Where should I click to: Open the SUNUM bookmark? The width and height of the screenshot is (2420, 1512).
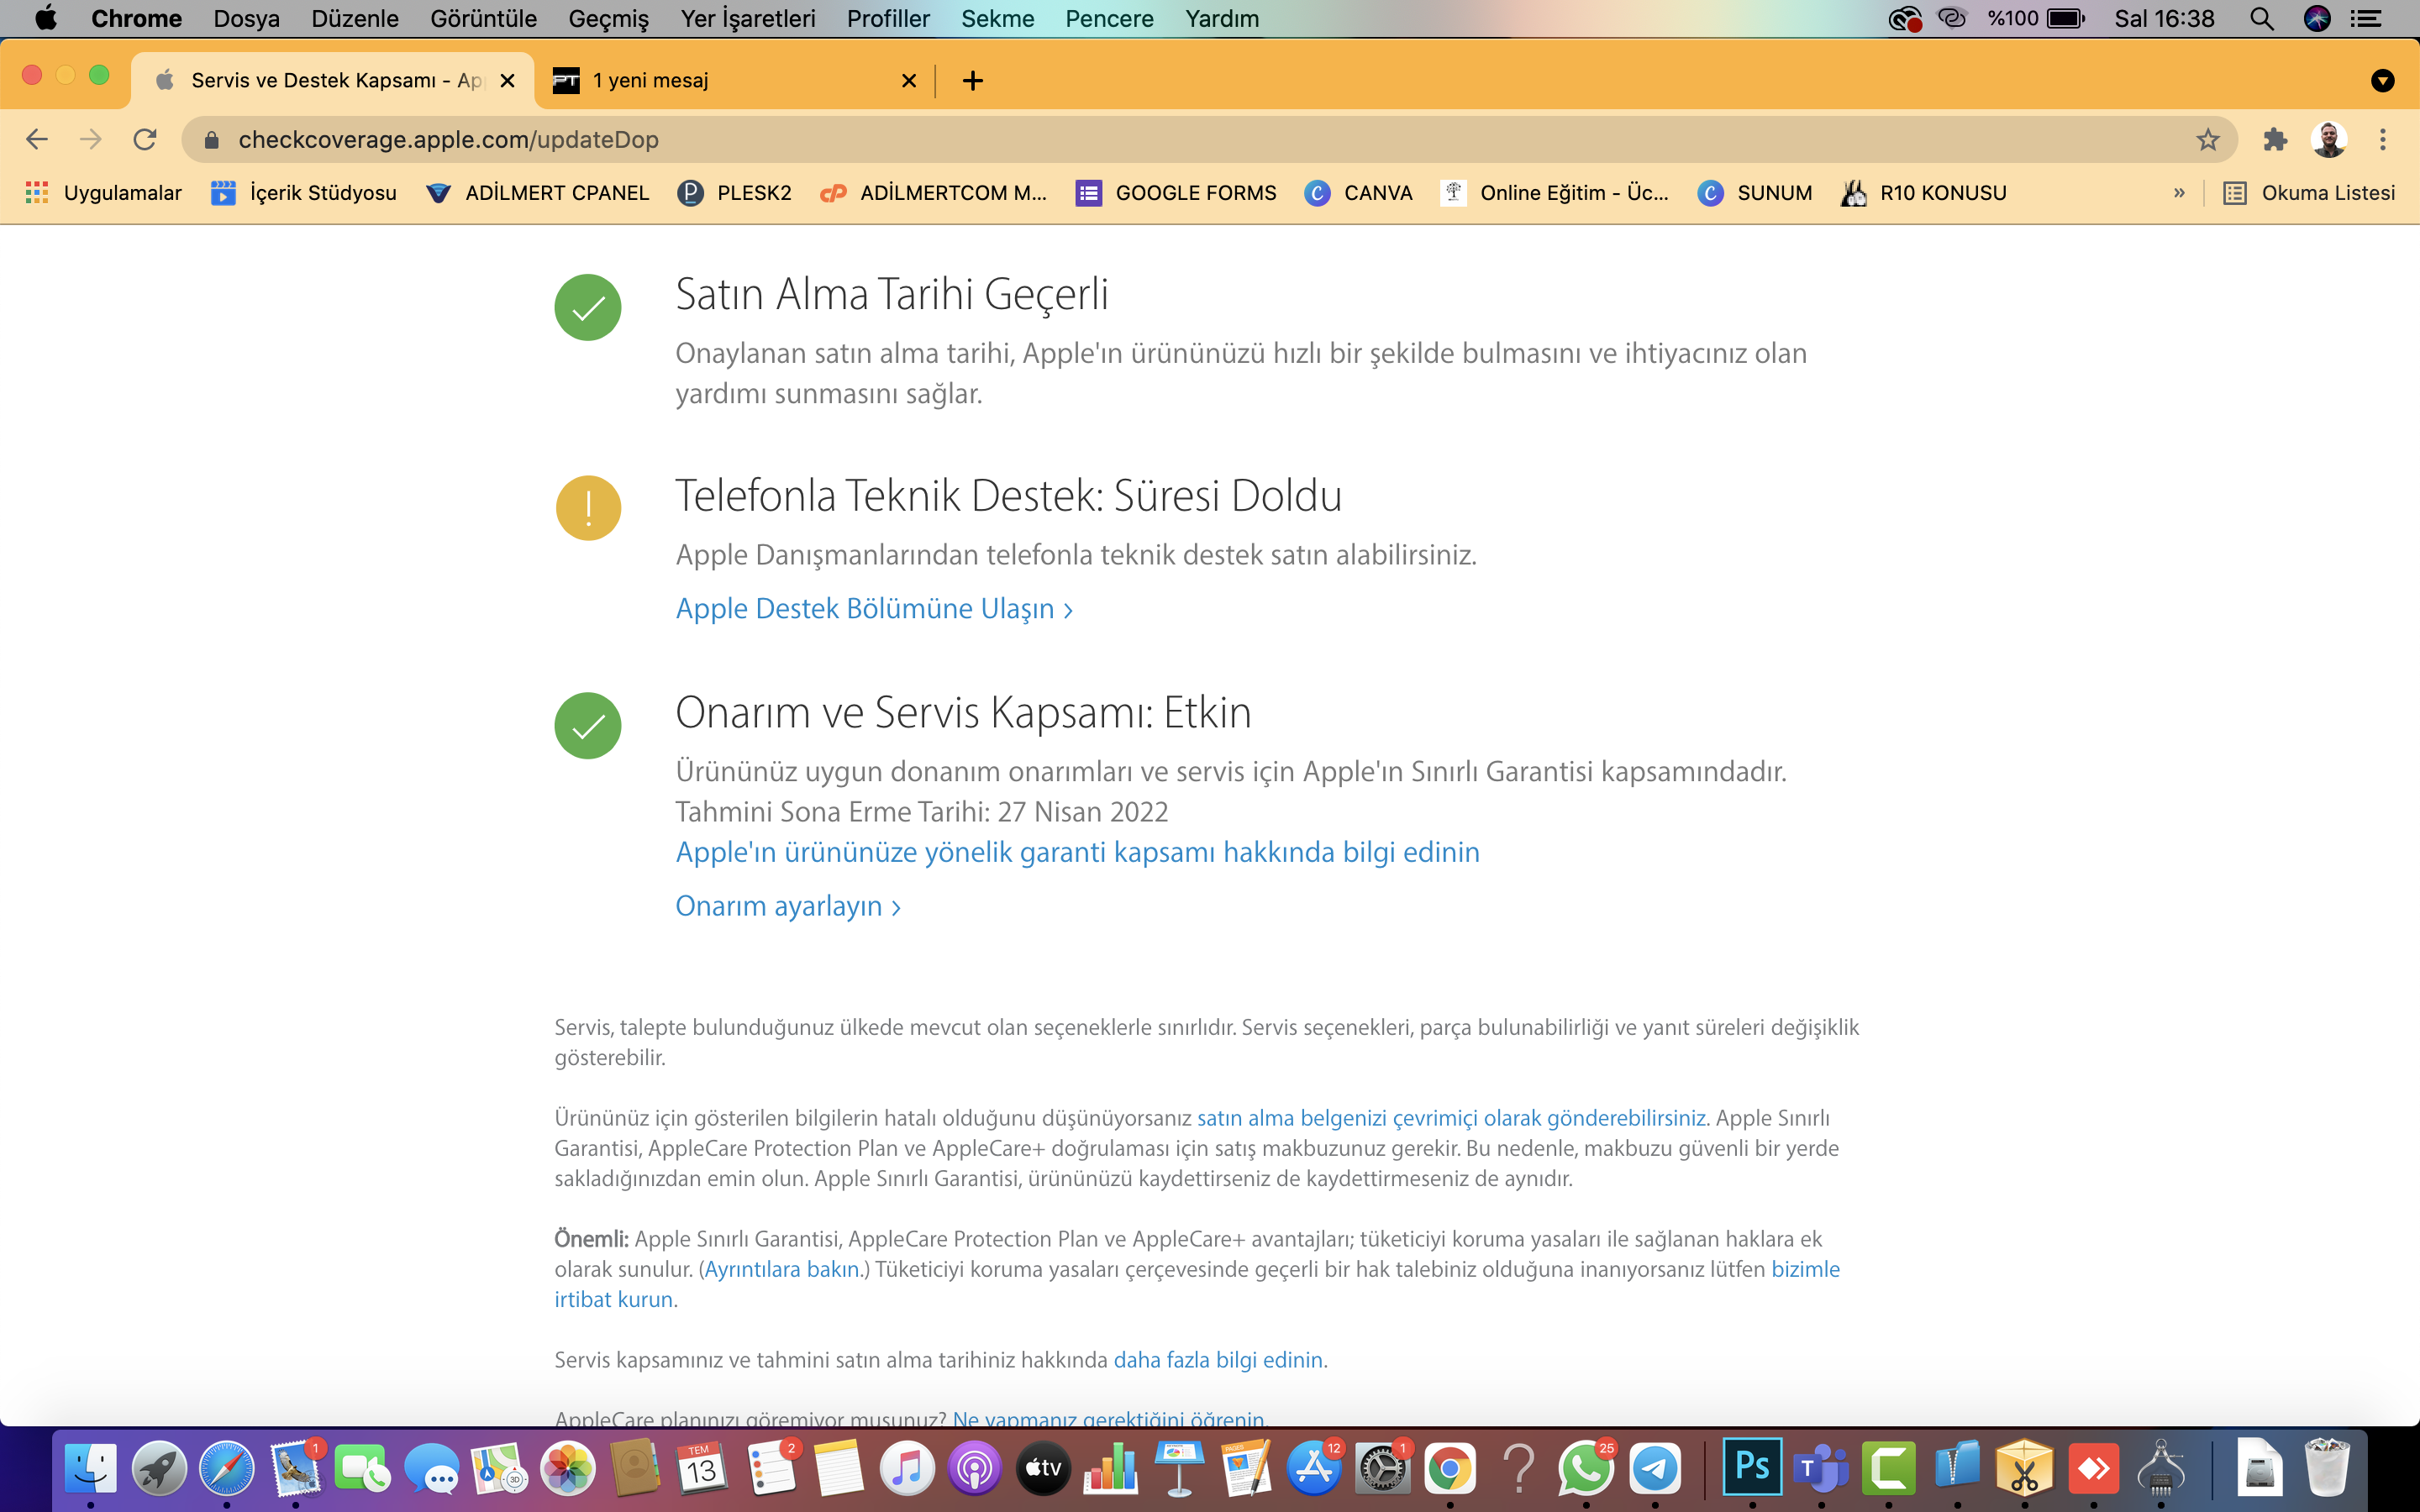(1756, 193)
